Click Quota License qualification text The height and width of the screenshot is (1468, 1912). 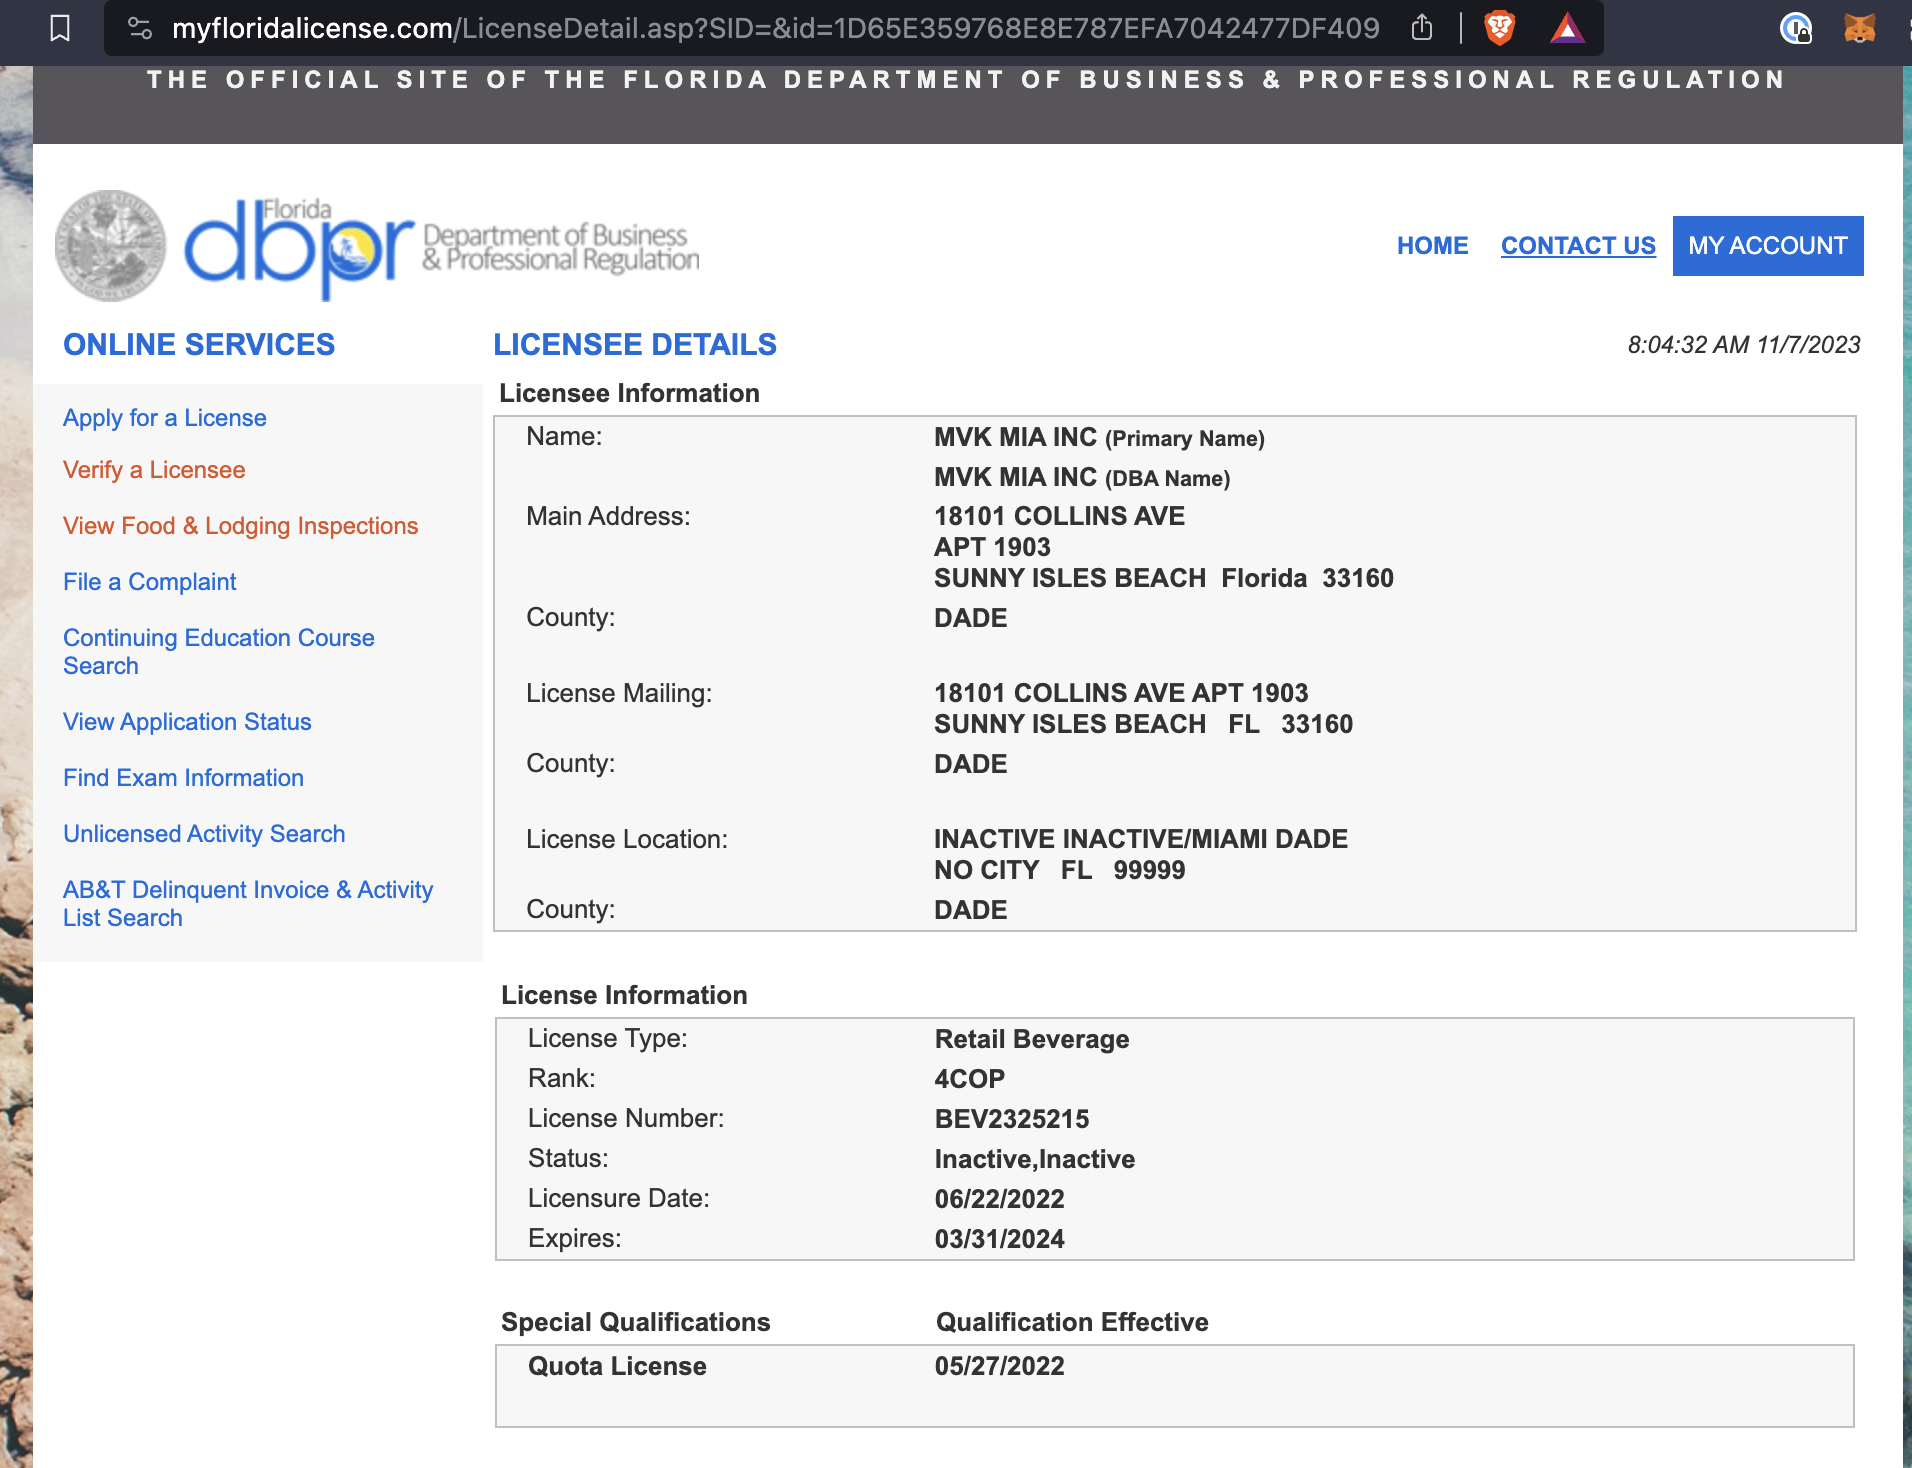tap(617, 1366)
